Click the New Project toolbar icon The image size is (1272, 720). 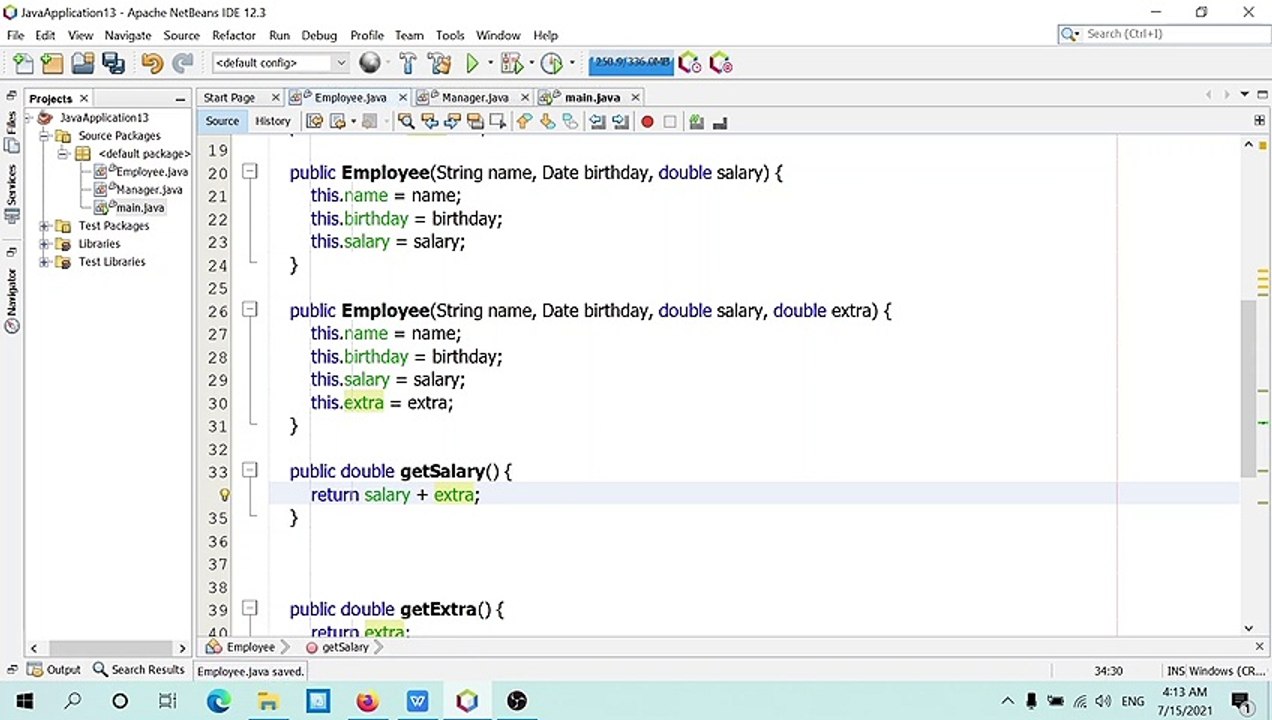tap(52, 63)
